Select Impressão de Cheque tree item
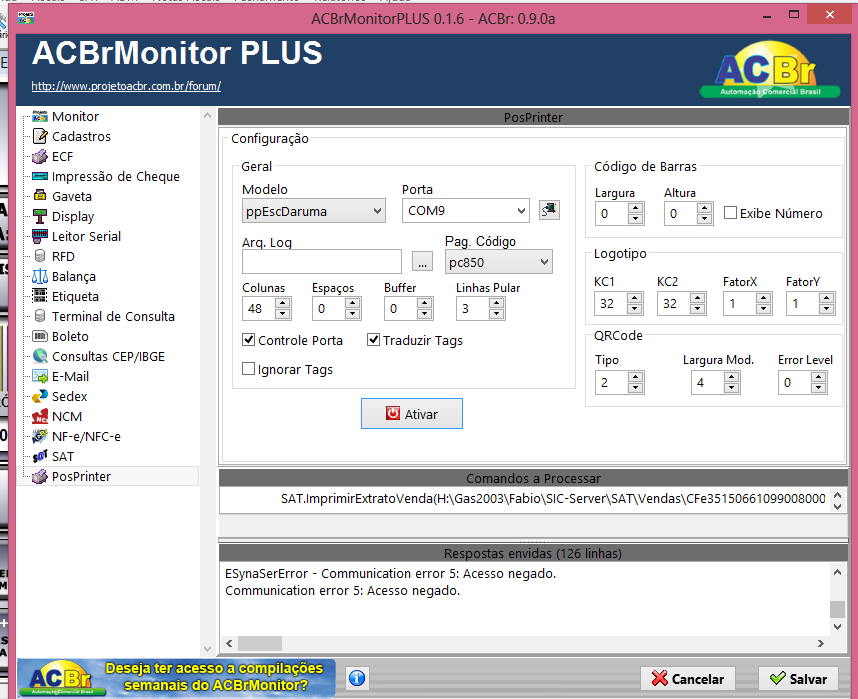 coord(115,176)
